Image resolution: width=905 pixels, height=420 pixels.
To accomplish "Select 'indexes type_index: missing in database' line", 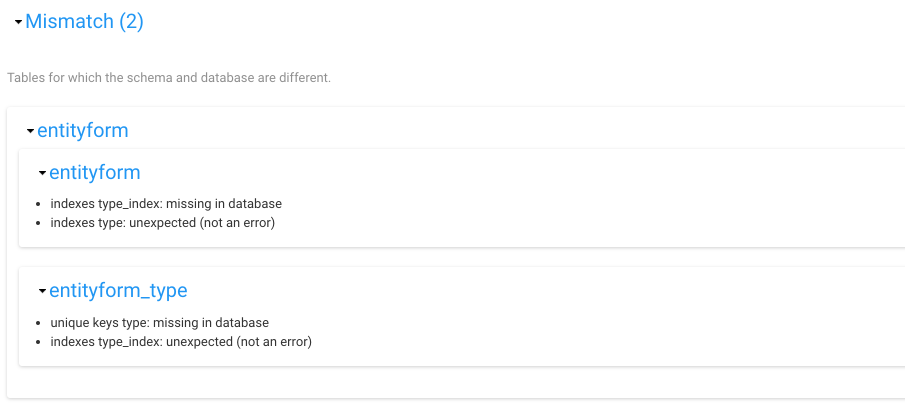I will tap(166, 204).
